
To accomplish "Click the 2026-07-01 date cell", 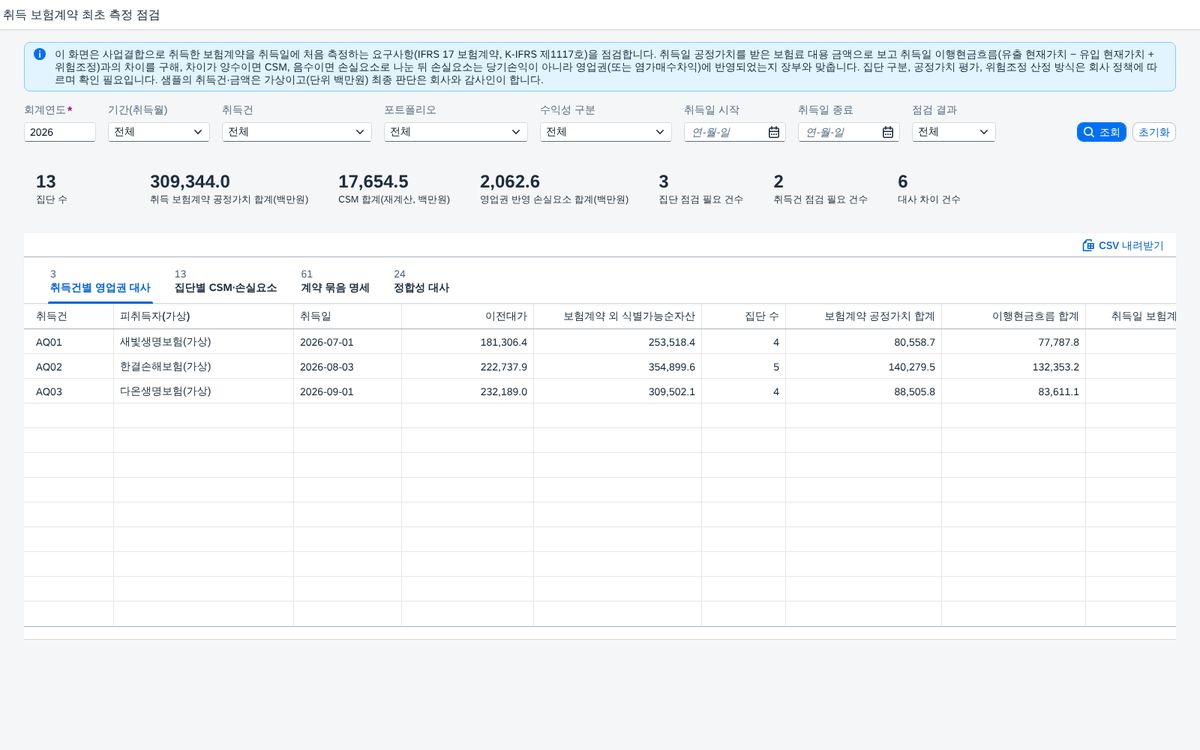I will click(348, 342).
